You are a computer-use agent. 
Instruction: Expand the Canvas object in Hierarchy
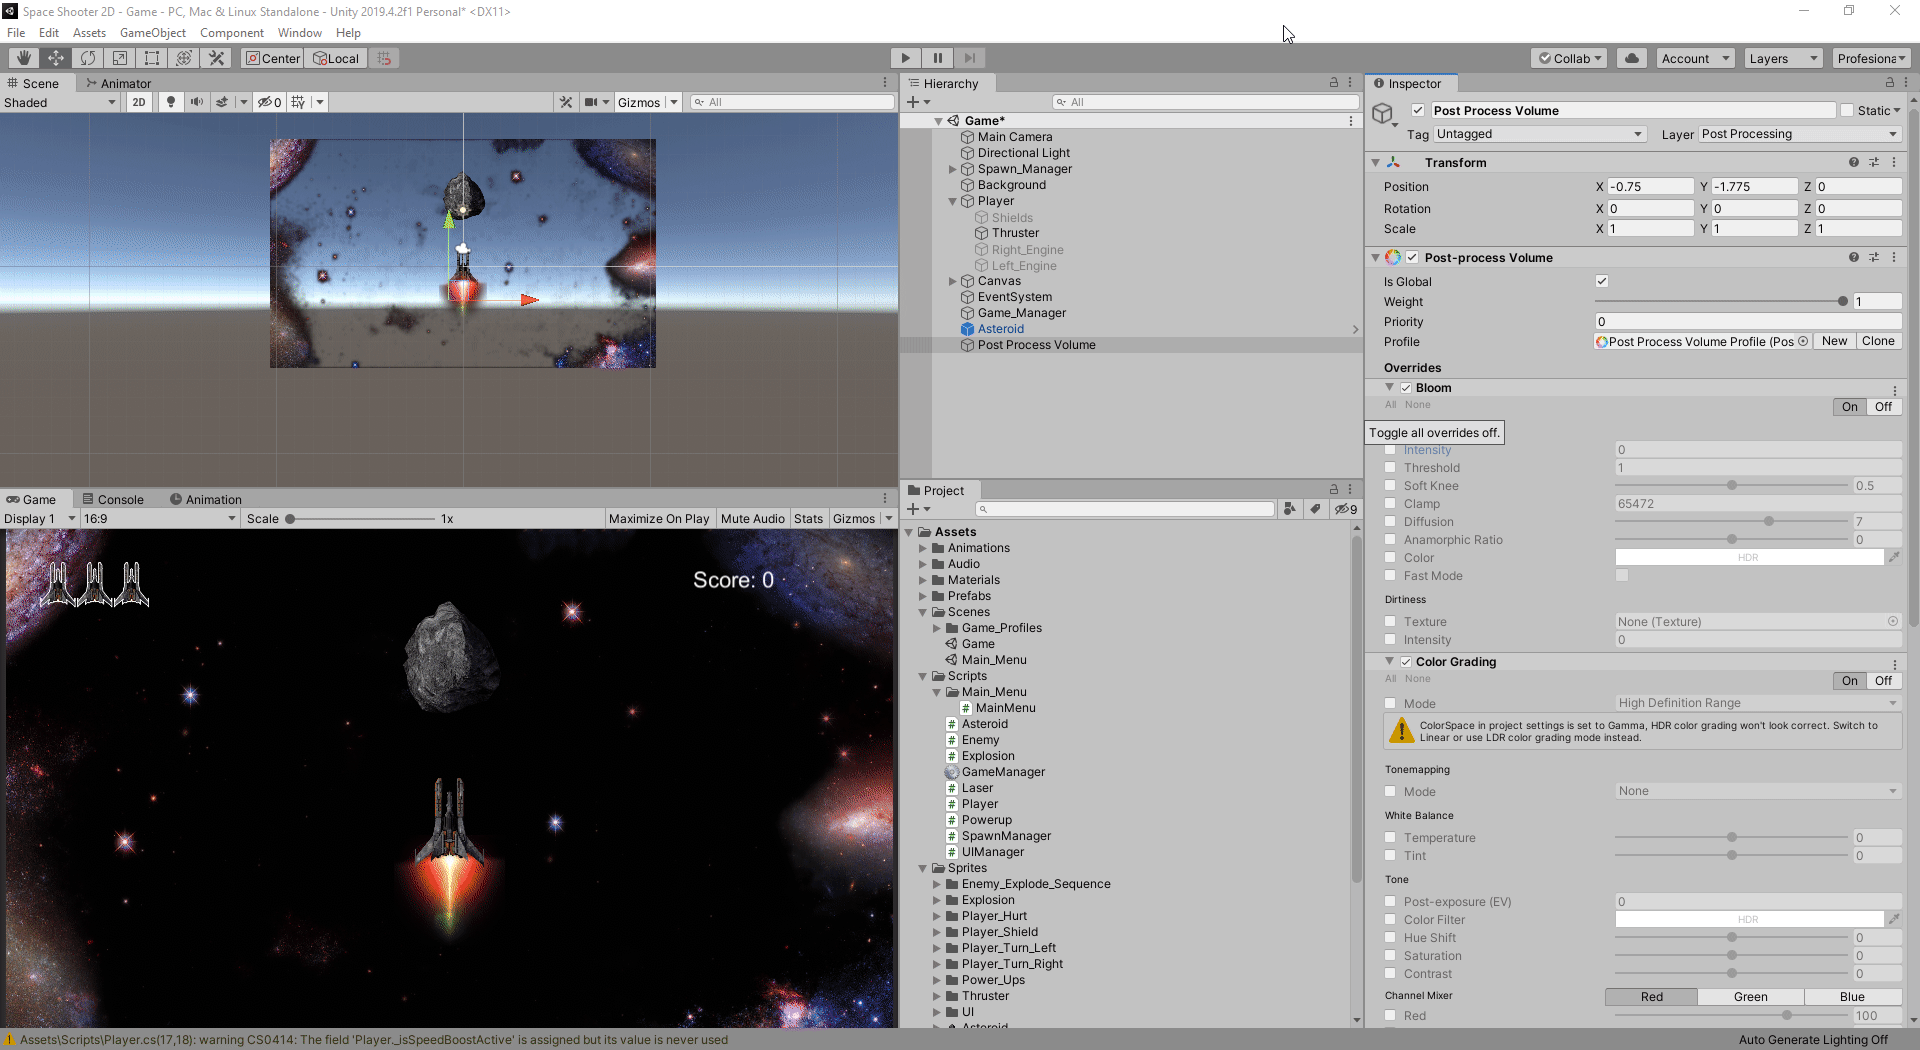coord(952,281)
